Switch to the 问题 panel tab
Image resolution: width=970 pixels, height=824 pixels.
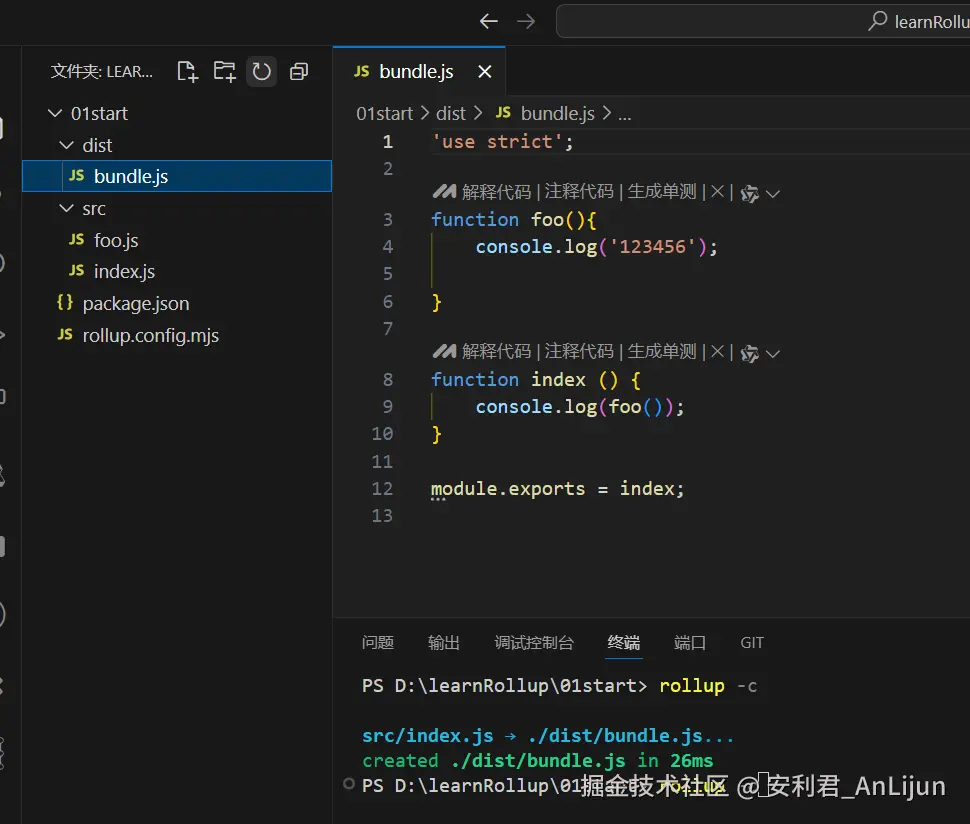pyautogui.click(x=377, y=643)
